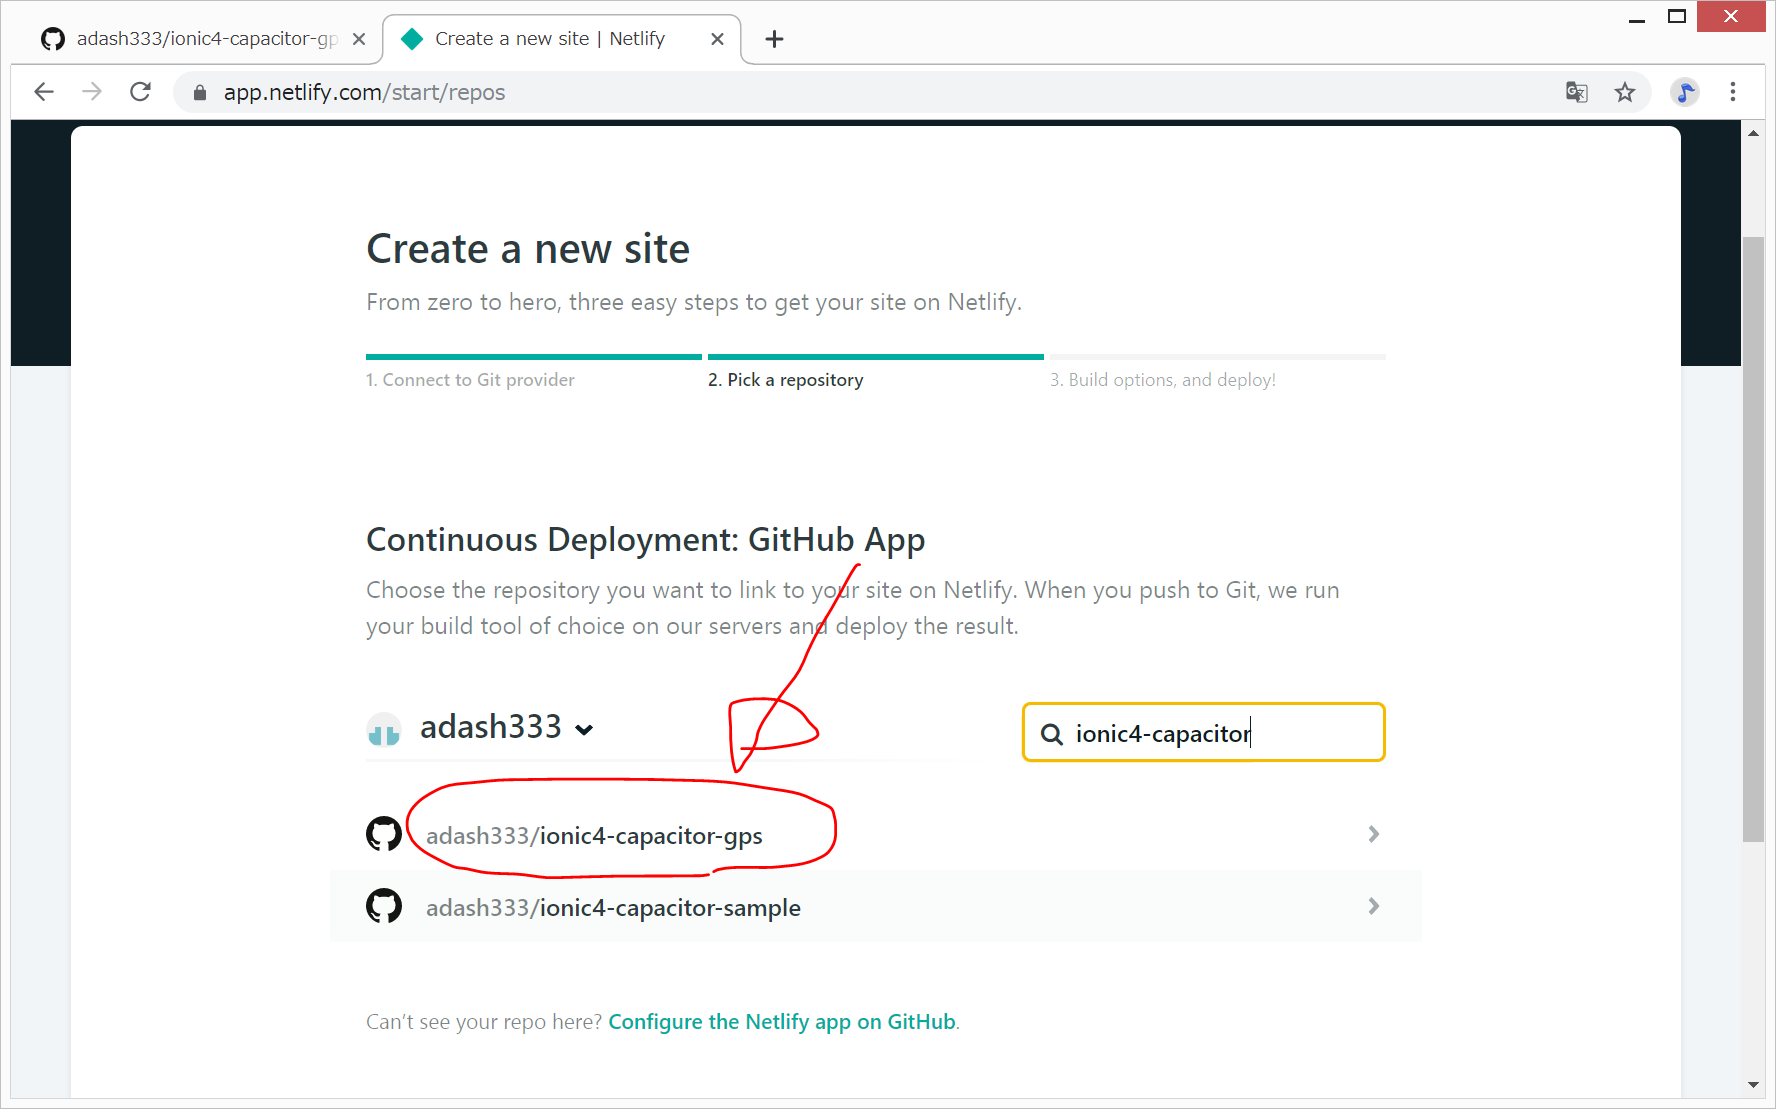Click the page vertical scrollbar thumb
This screenshot has width=1776, height=1109.
coord(1753,540)
